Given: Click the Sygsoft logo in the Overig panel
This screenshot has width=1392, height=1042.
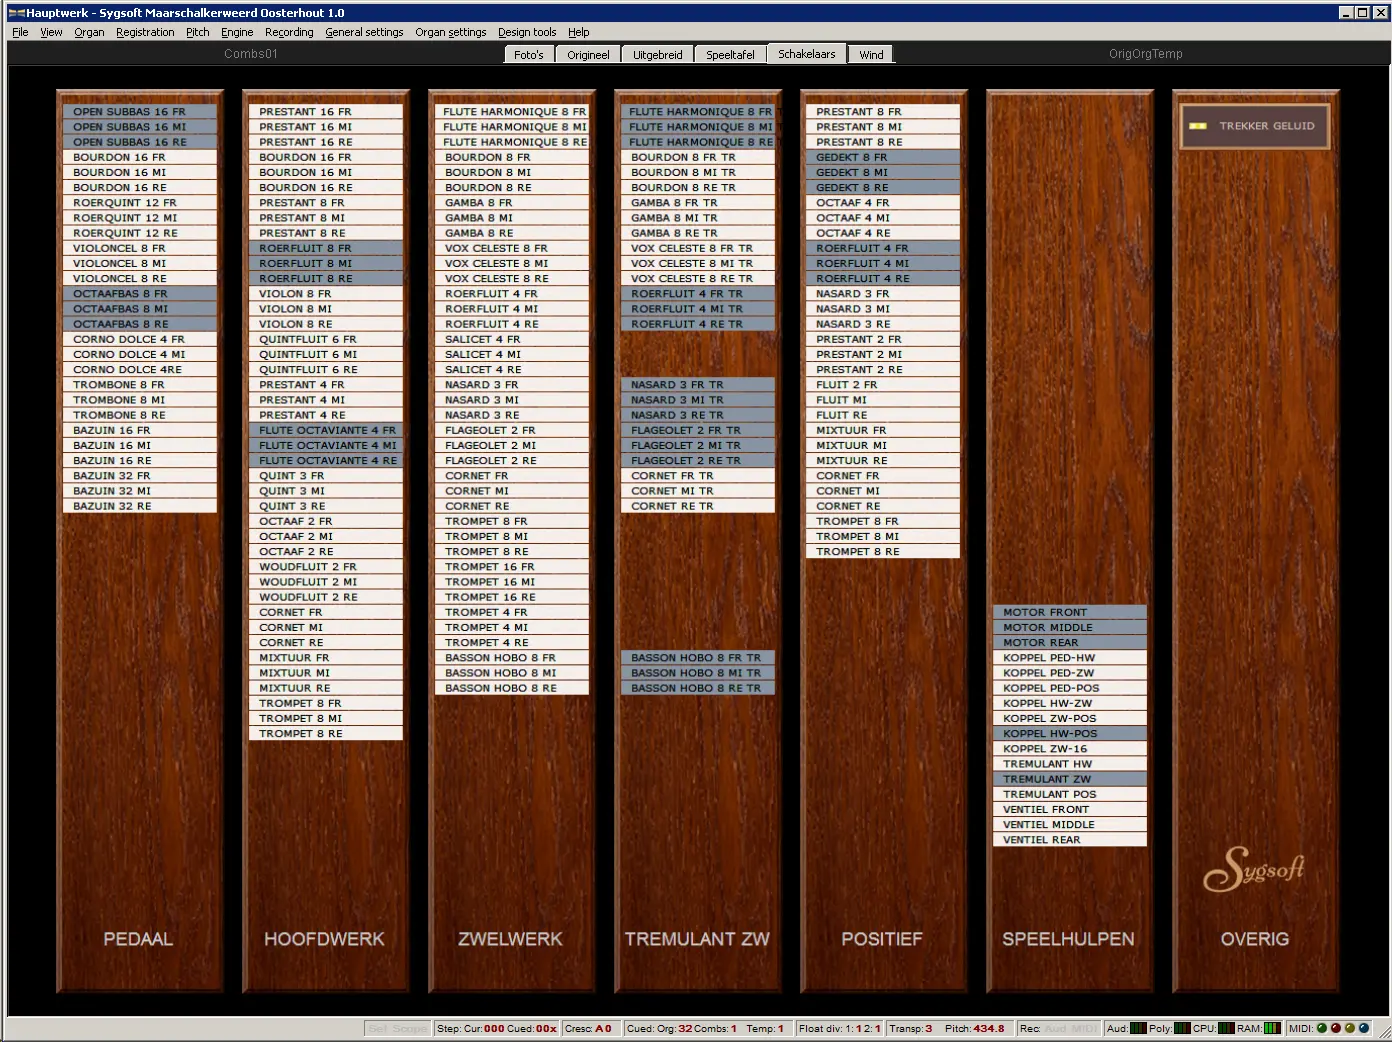Looking at the screenshot, I should click(x=1254, y=869).
